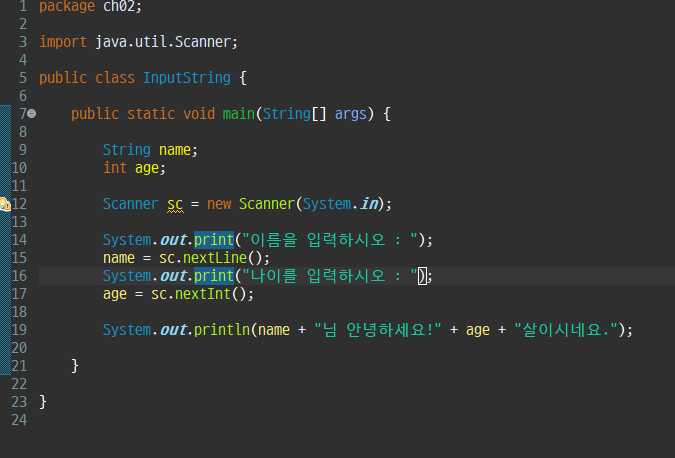Click variable 'name' in the line 9 declaration
The image size is (675, 458).
point(175,150)
